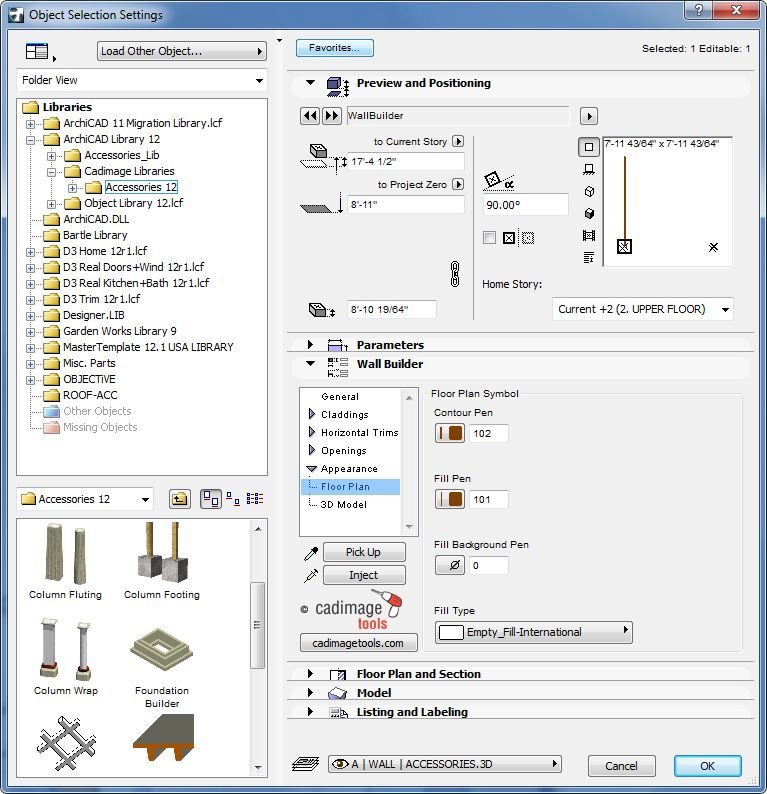Screen dimensions: 767x794
Task: Expand the Listing and Labeling panel
Action: point(310,712)
